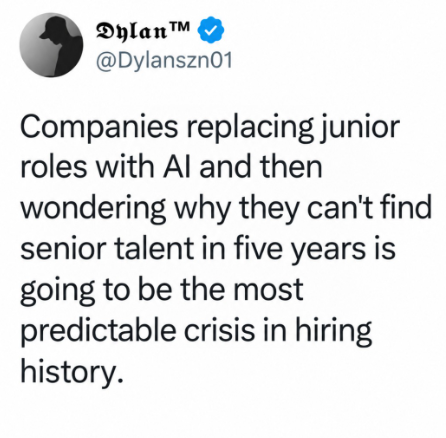446x438 pixels.
Task: Click the word "predictable" in the tweet
Action: coord(98,330)
